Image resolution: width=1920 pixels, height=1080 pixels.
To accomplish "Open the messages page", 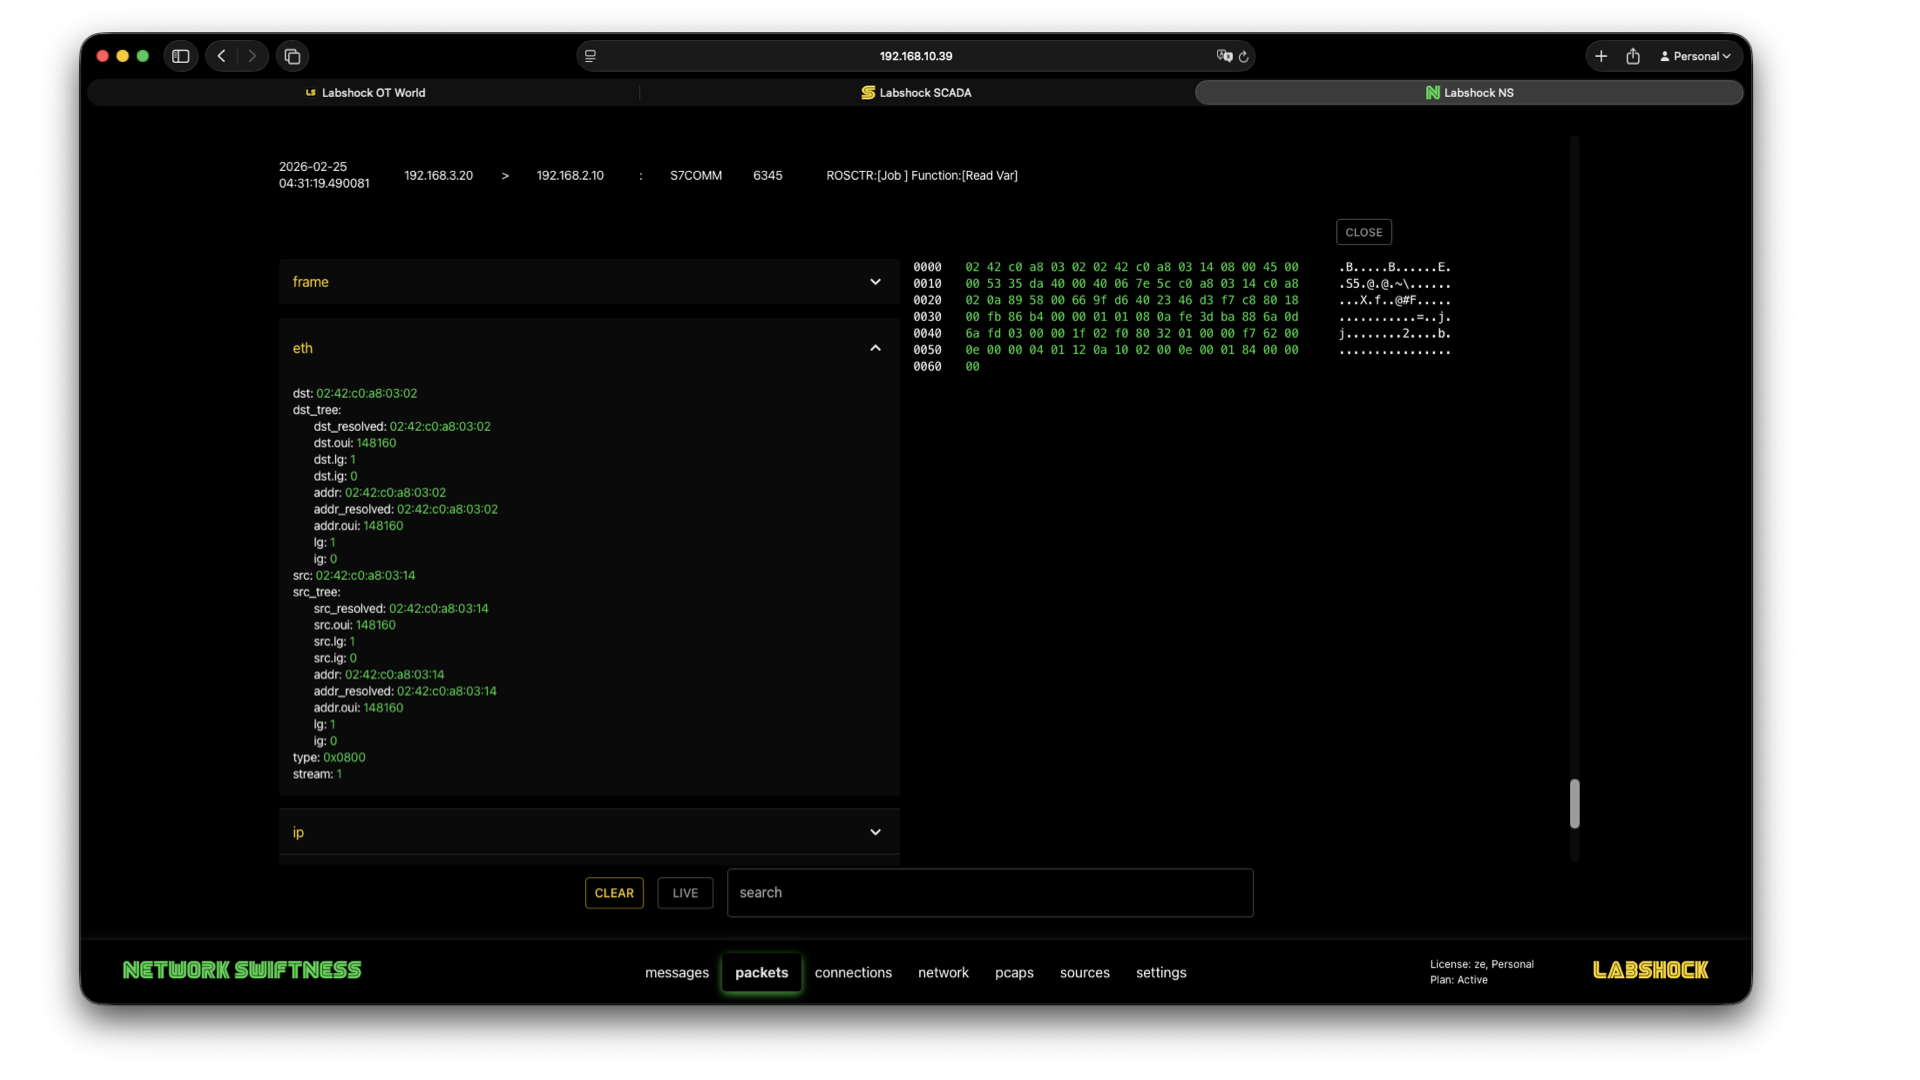I will tap(677, 972).
